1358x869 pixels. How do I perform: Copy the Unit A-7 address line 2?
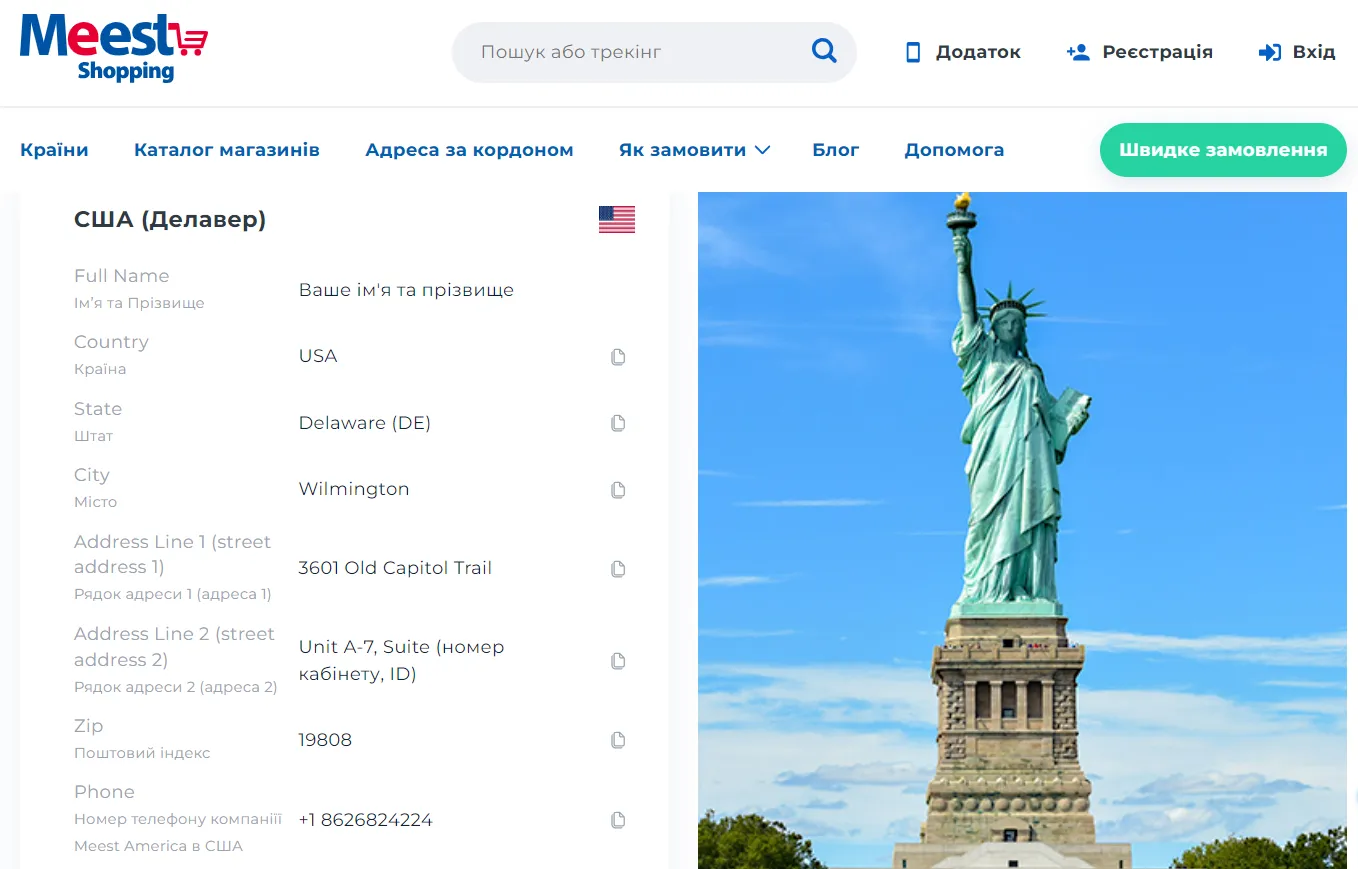[618, 661]
